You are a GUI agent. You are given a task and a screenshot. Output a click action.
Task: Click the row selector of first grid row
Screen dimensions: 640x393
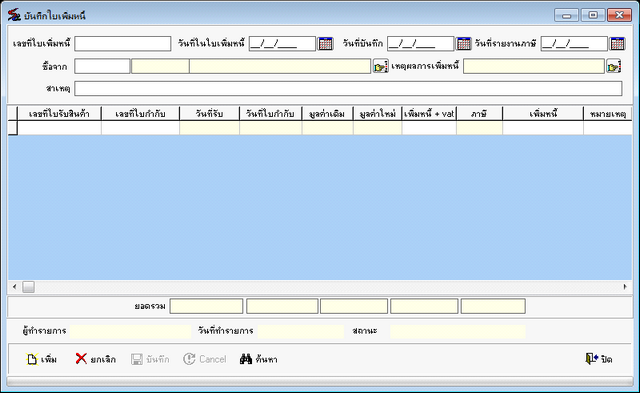pyautogui.click(x=13, y=128)
